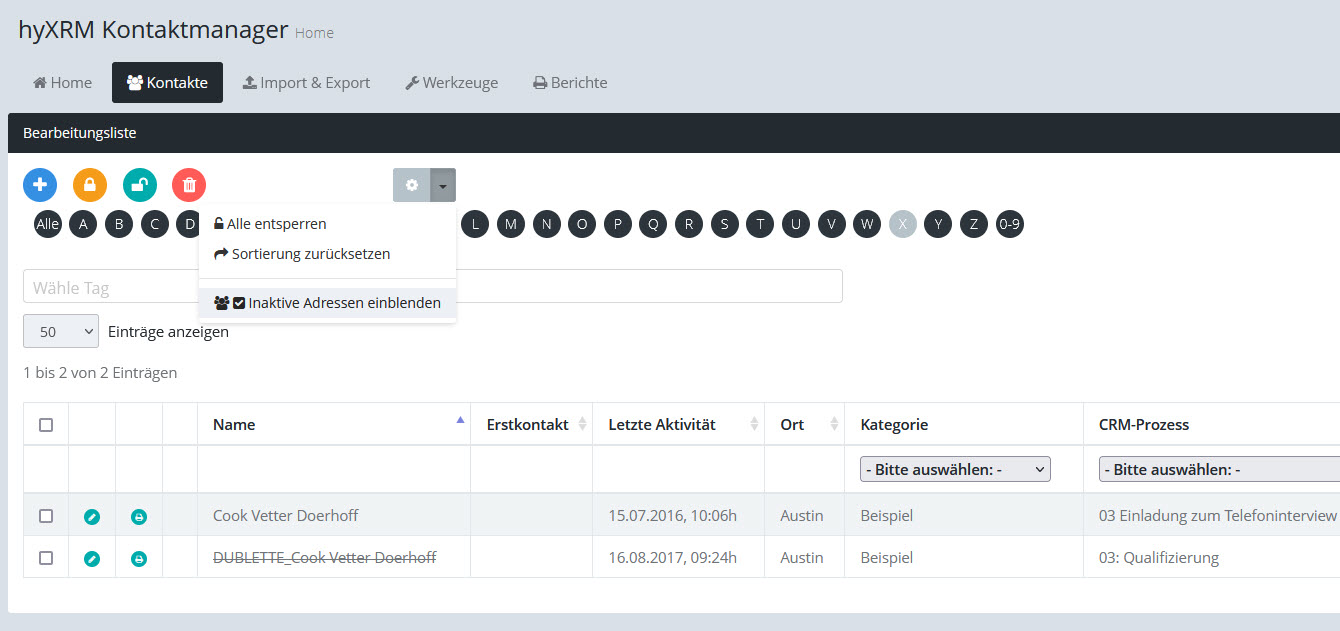
Task: Click the Wähle Tag input field
Action: point(110,287)
